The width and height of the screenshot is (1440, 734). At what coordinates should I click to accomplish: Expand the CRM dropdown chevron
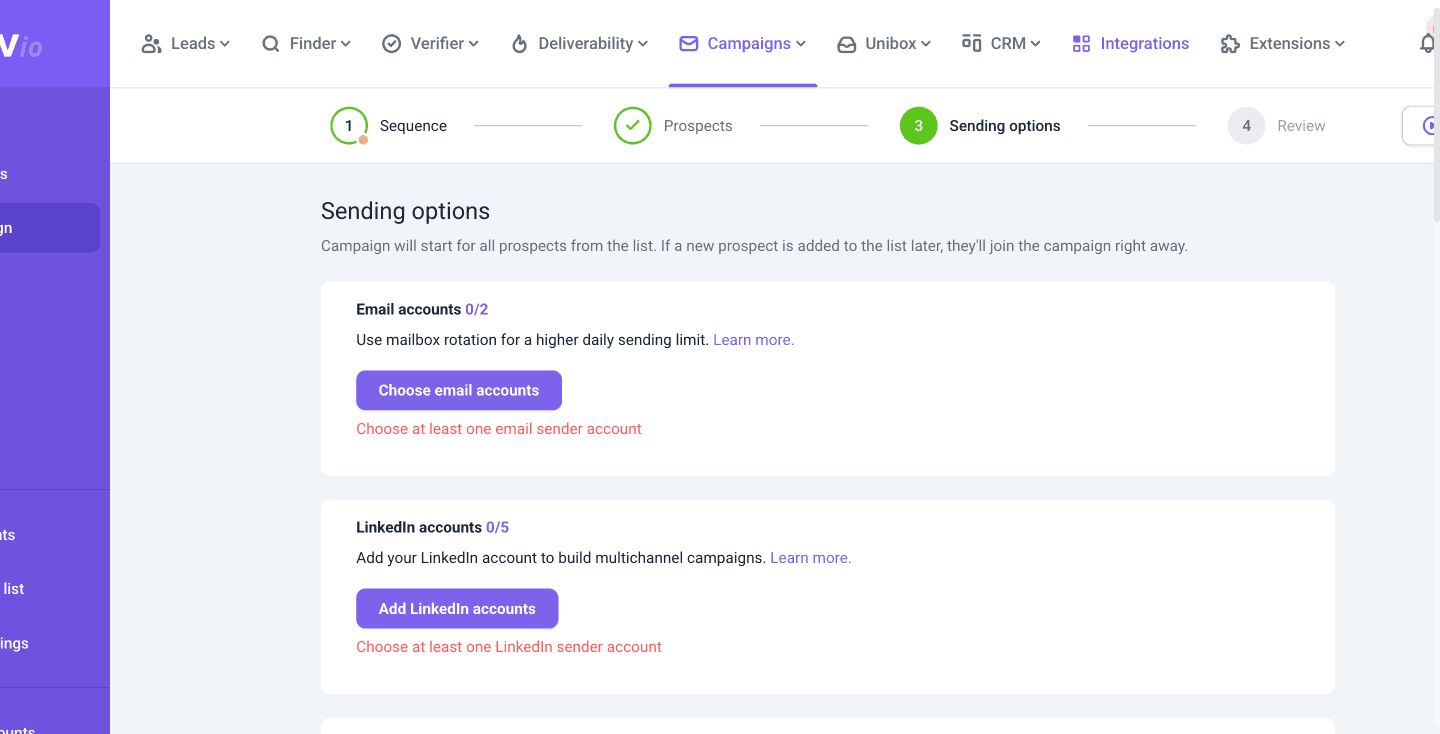[x=1036, y=44]
